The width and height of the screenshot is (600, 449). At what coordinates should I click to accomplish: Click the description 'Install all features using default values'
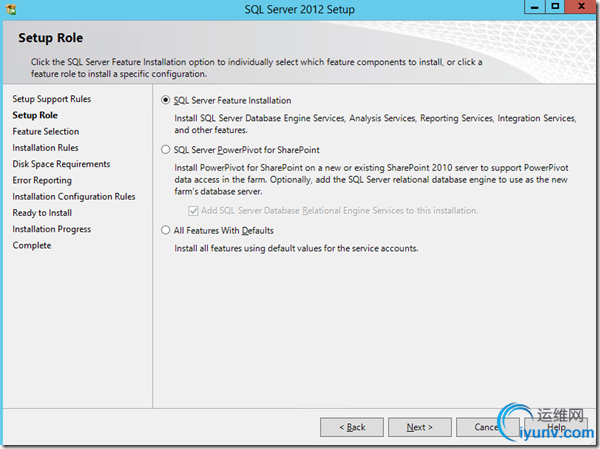pyautogui.click(x=296, y=248)
